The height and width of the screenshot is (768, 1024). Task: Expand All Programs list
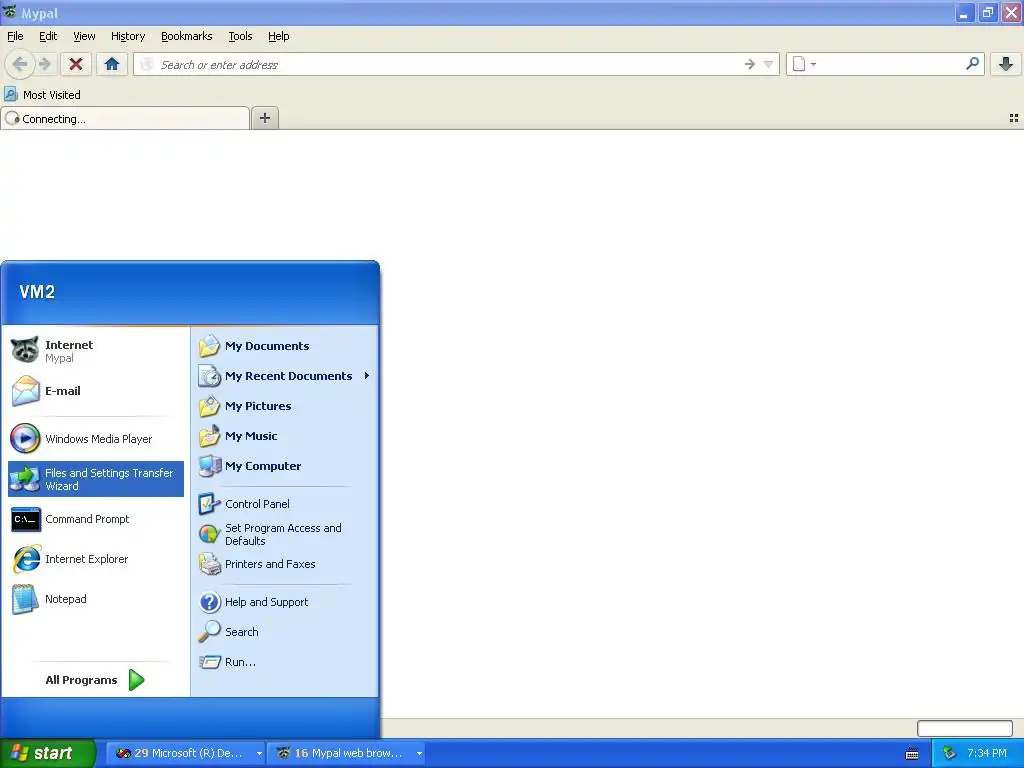pyautogui.click(x=96, y=680)
